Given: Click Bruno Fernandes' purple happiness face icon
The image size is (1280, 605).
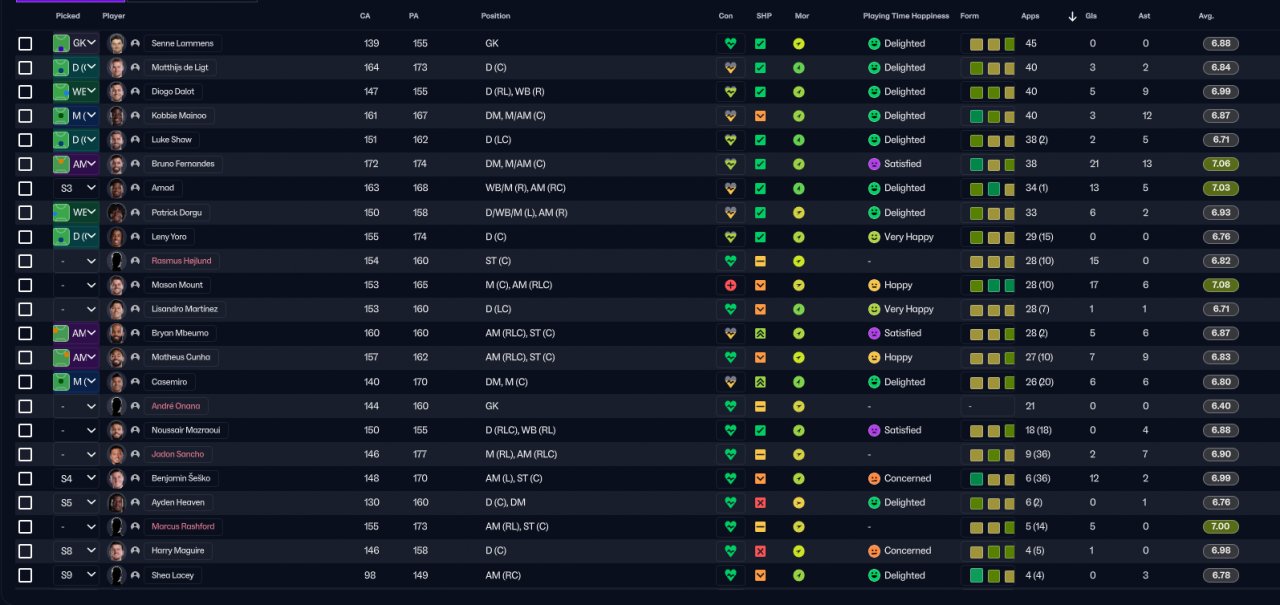Looking at the screenshot, I should (x=873, y=164).
